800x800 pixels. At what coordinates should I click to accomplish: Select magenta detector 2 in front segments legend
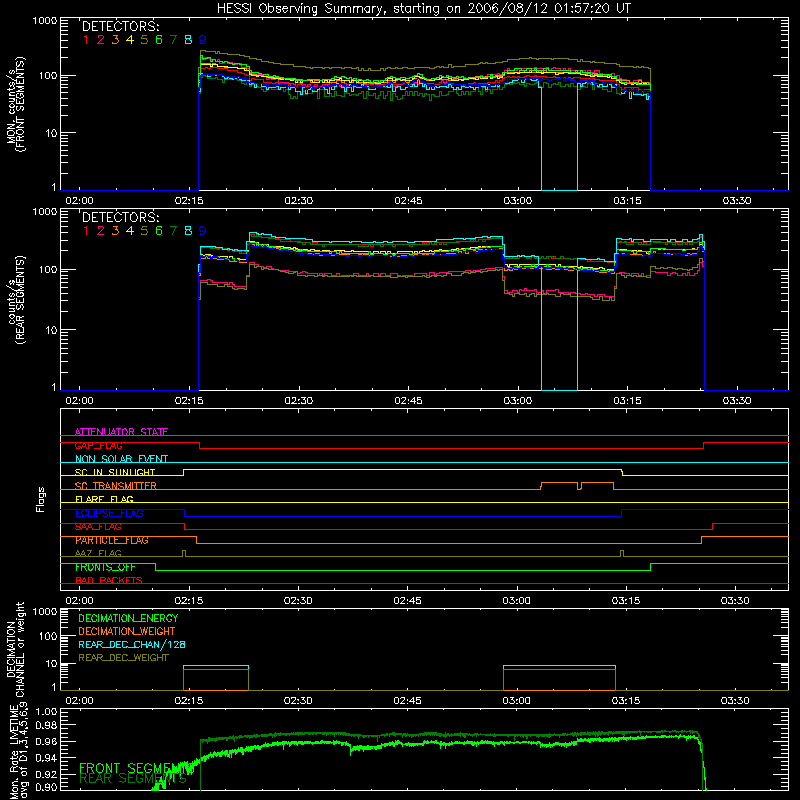tap(101, 40)
